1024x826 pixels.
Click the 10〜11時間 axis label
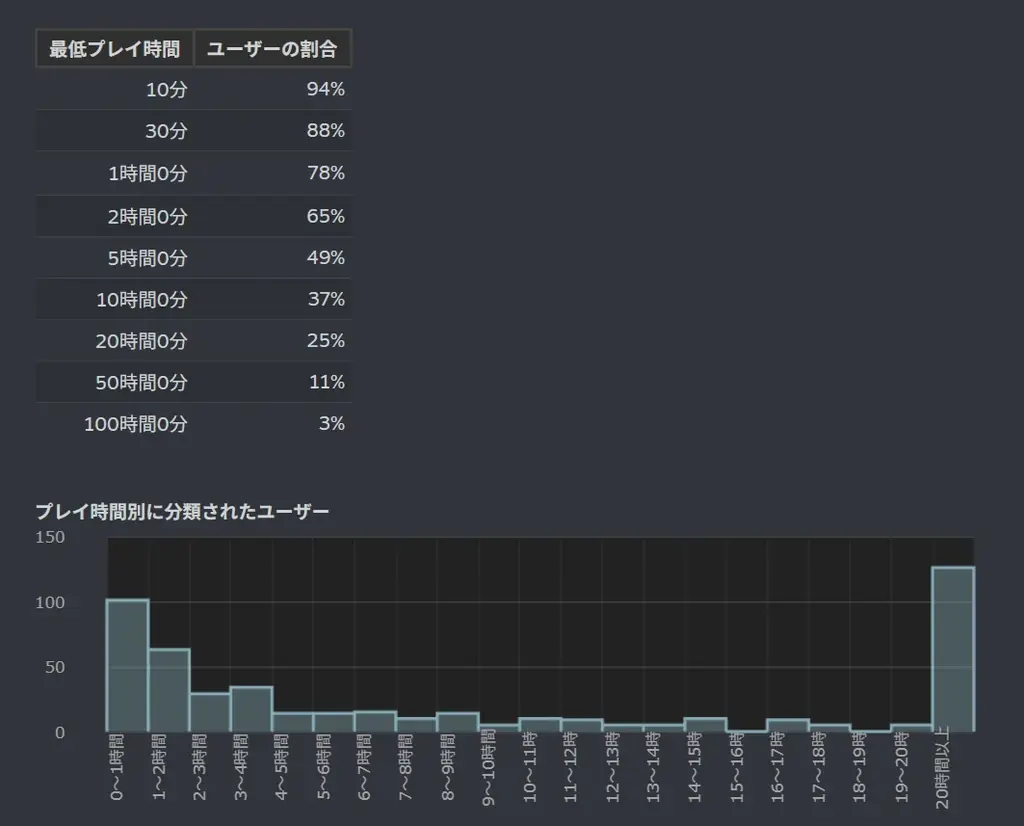pyautogui.click(x=531, y=770)
